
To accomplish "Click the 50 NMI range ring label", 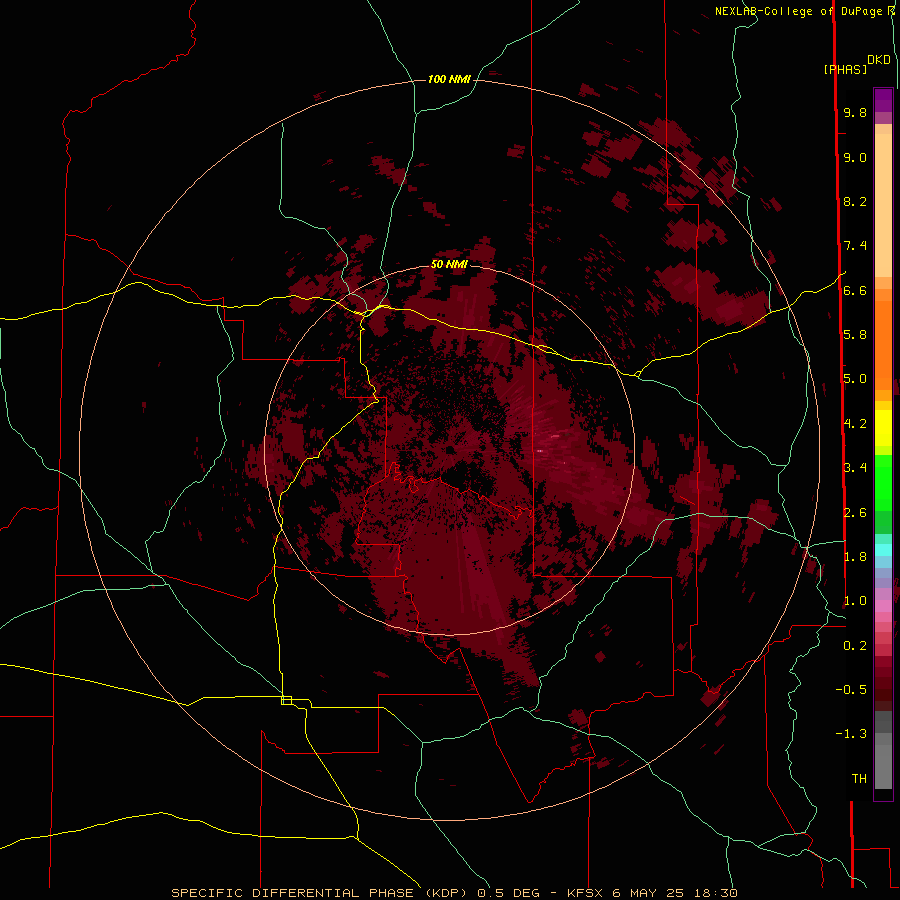I will coord(449,264).
